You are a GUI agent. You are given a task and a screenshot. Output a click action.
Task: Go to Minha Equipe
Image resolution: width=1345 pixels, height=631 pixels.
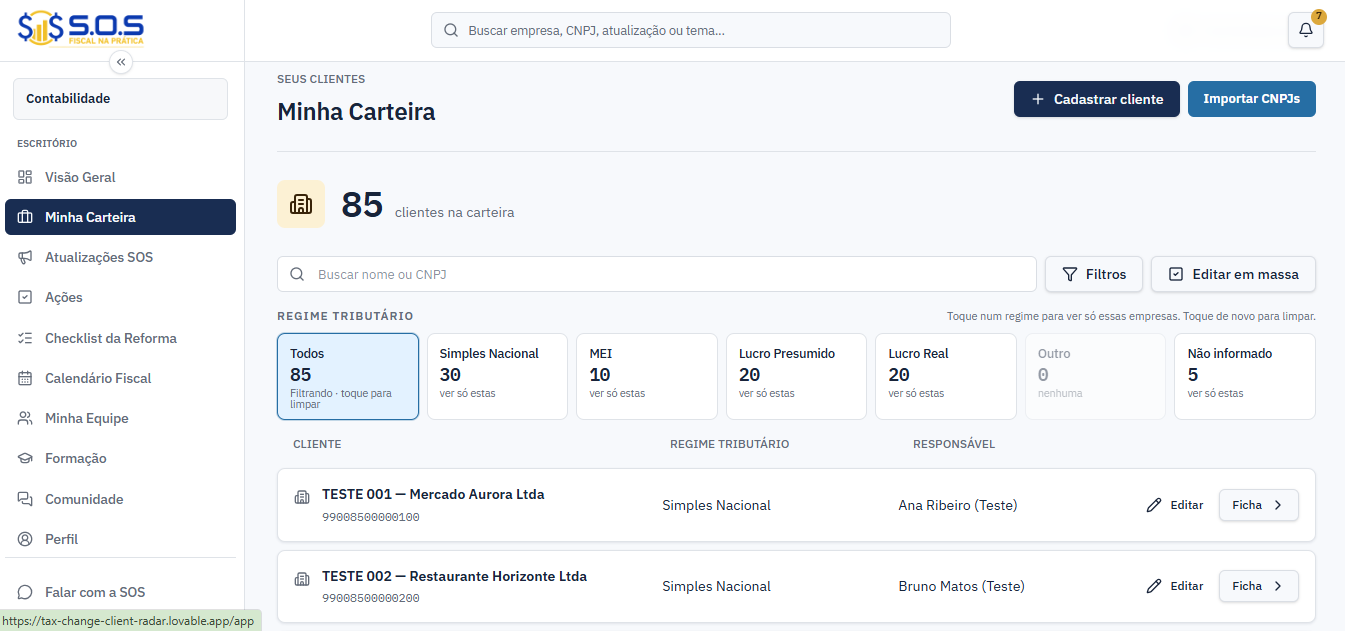coord(120,418)
